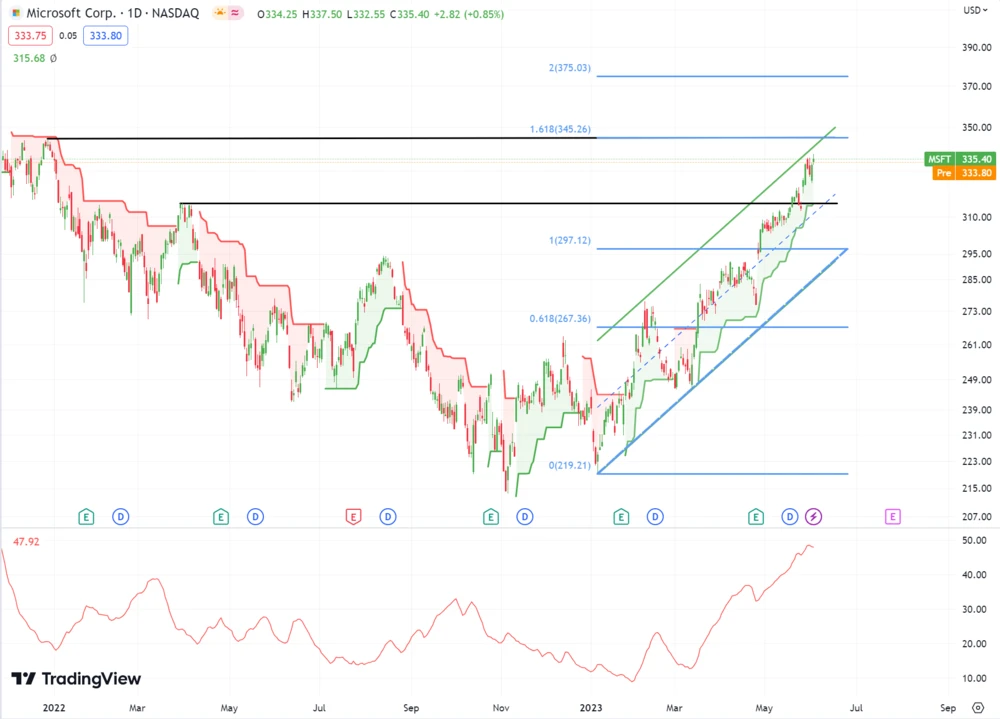The width and height of the screenshot is (1000, 719).
Task: Click the red 333.75 sell price button
Action: 28,36
